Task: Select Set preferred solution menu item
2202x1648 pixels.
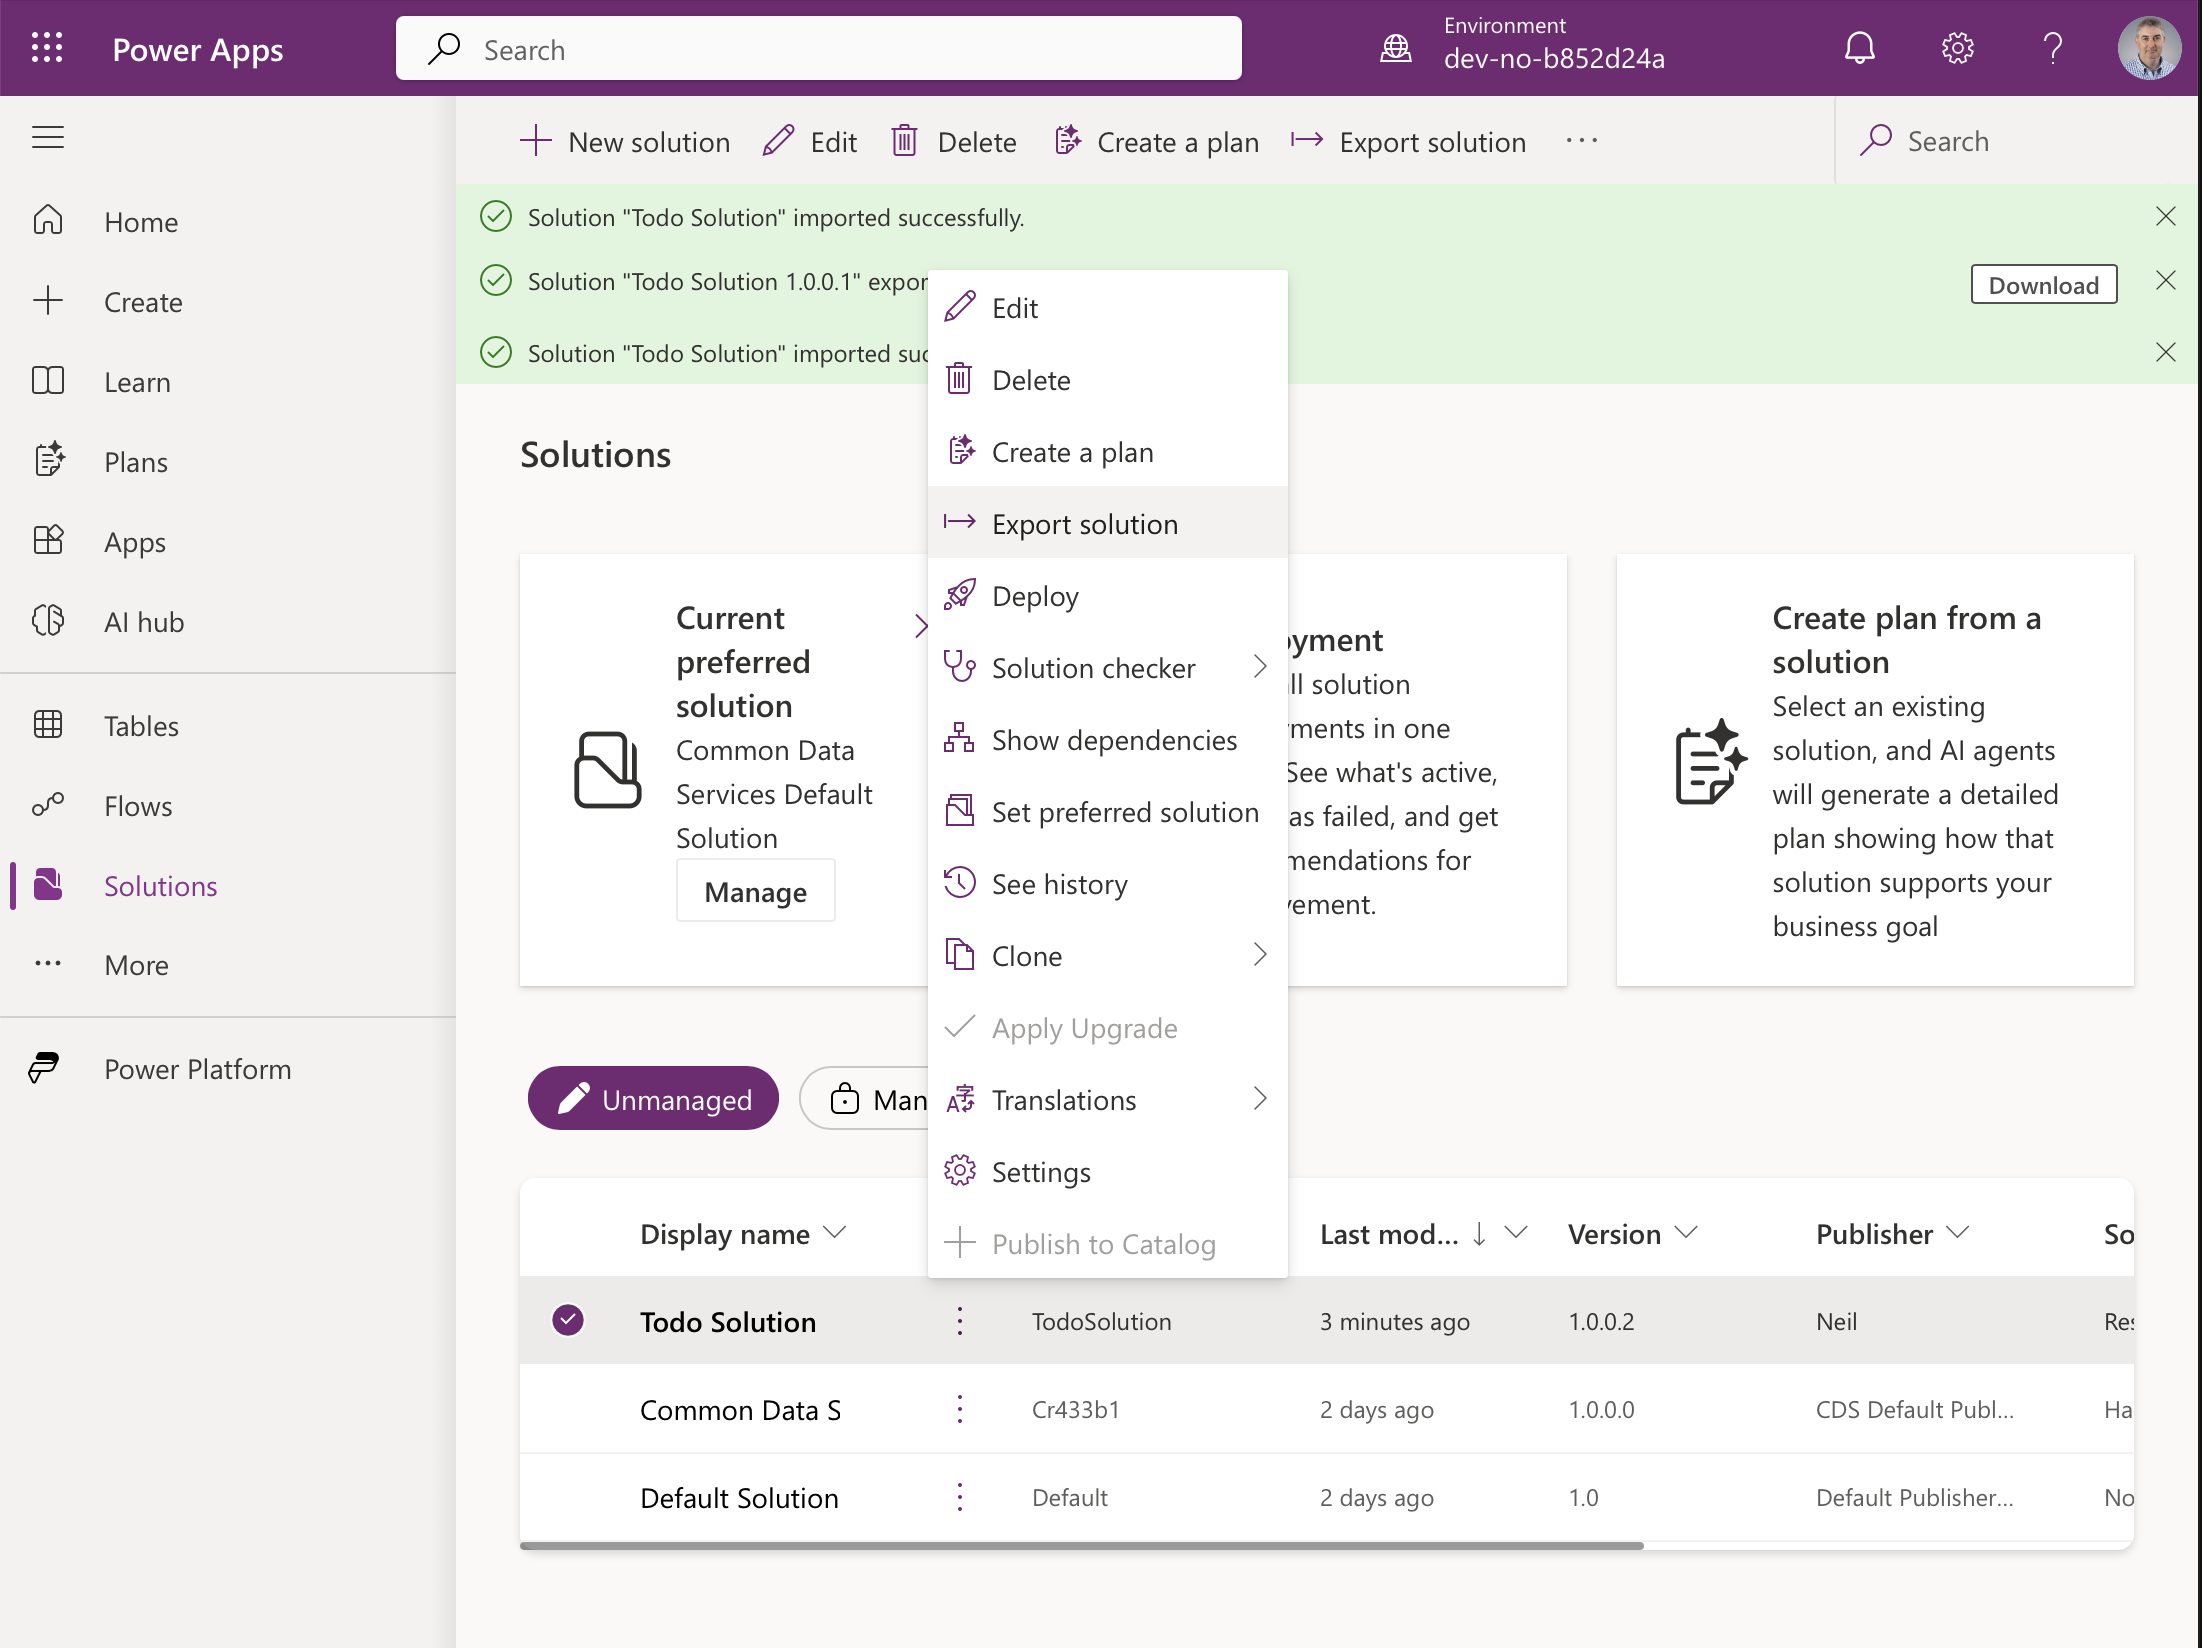Action: point(1107,812)
